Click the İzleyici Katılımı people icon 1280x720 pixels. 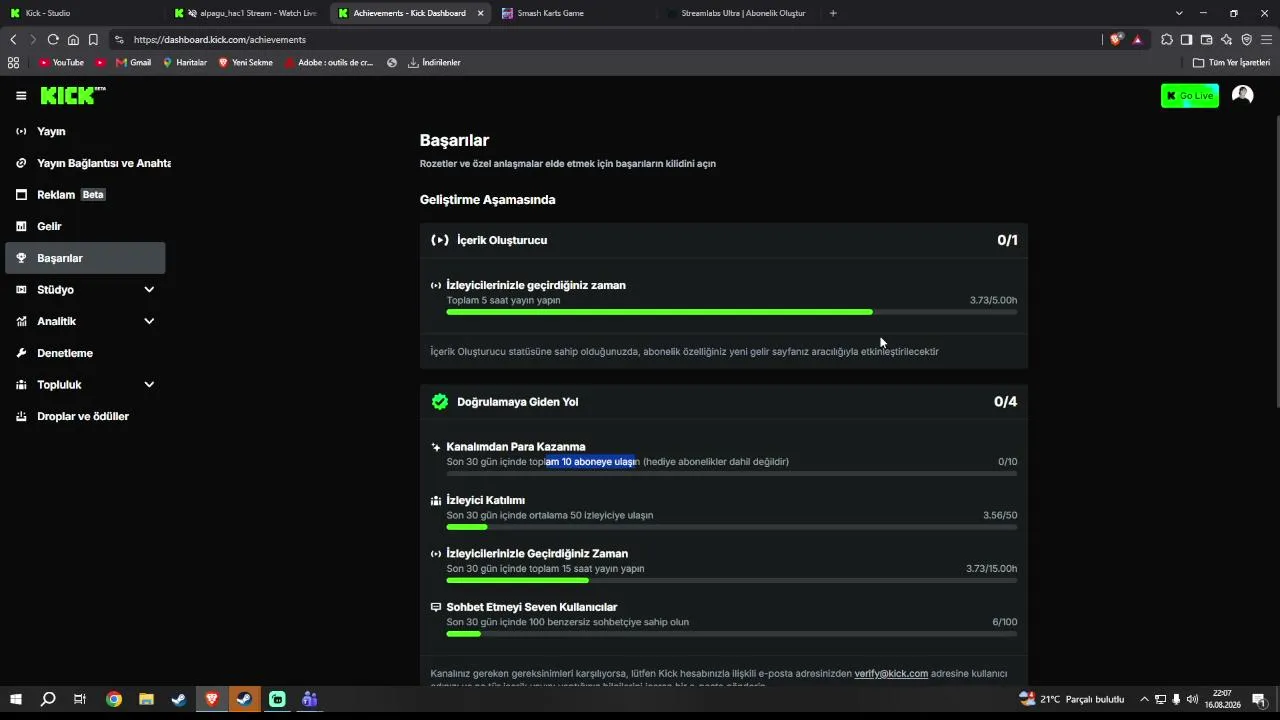436,500
